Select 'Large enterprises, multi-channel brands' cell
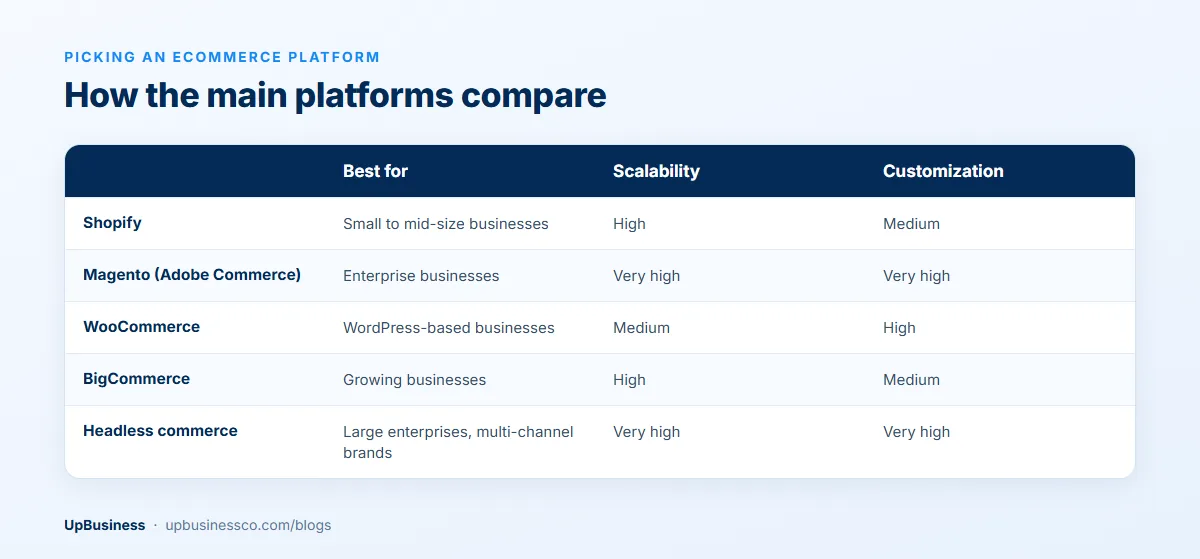 click(x=458, y=442)
